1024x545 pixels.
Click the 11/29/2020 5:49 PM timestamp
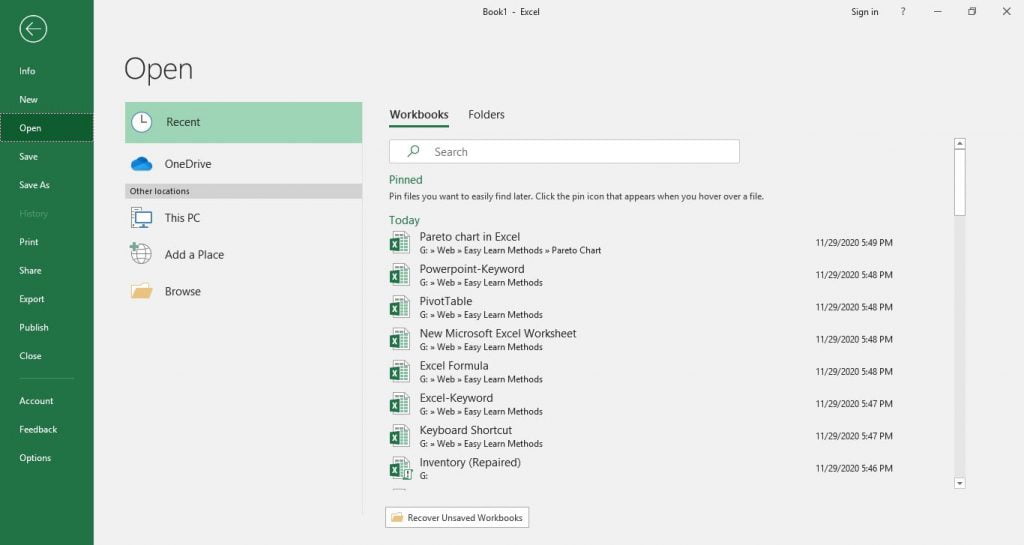point(854,243)
